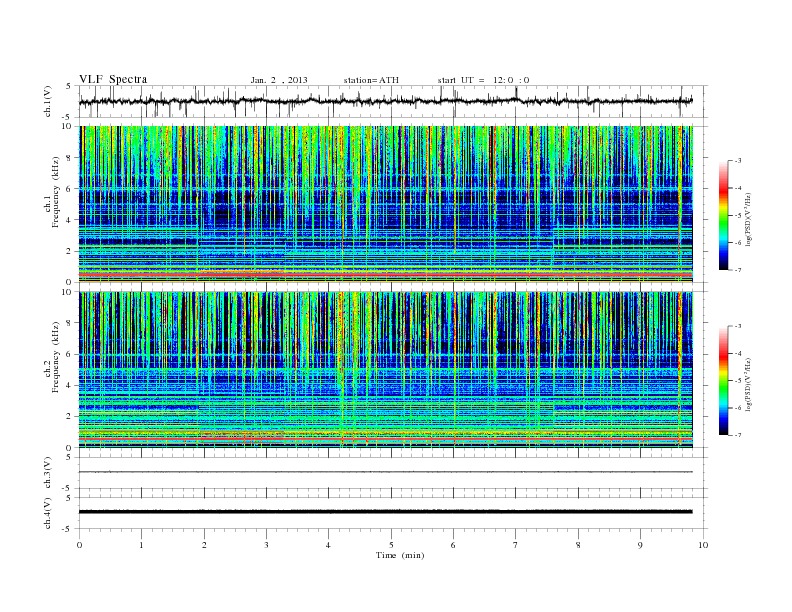
Task: Click inside the ch.1 spectrogram plot
Action: pyautogui.click(x=386, y=204)
